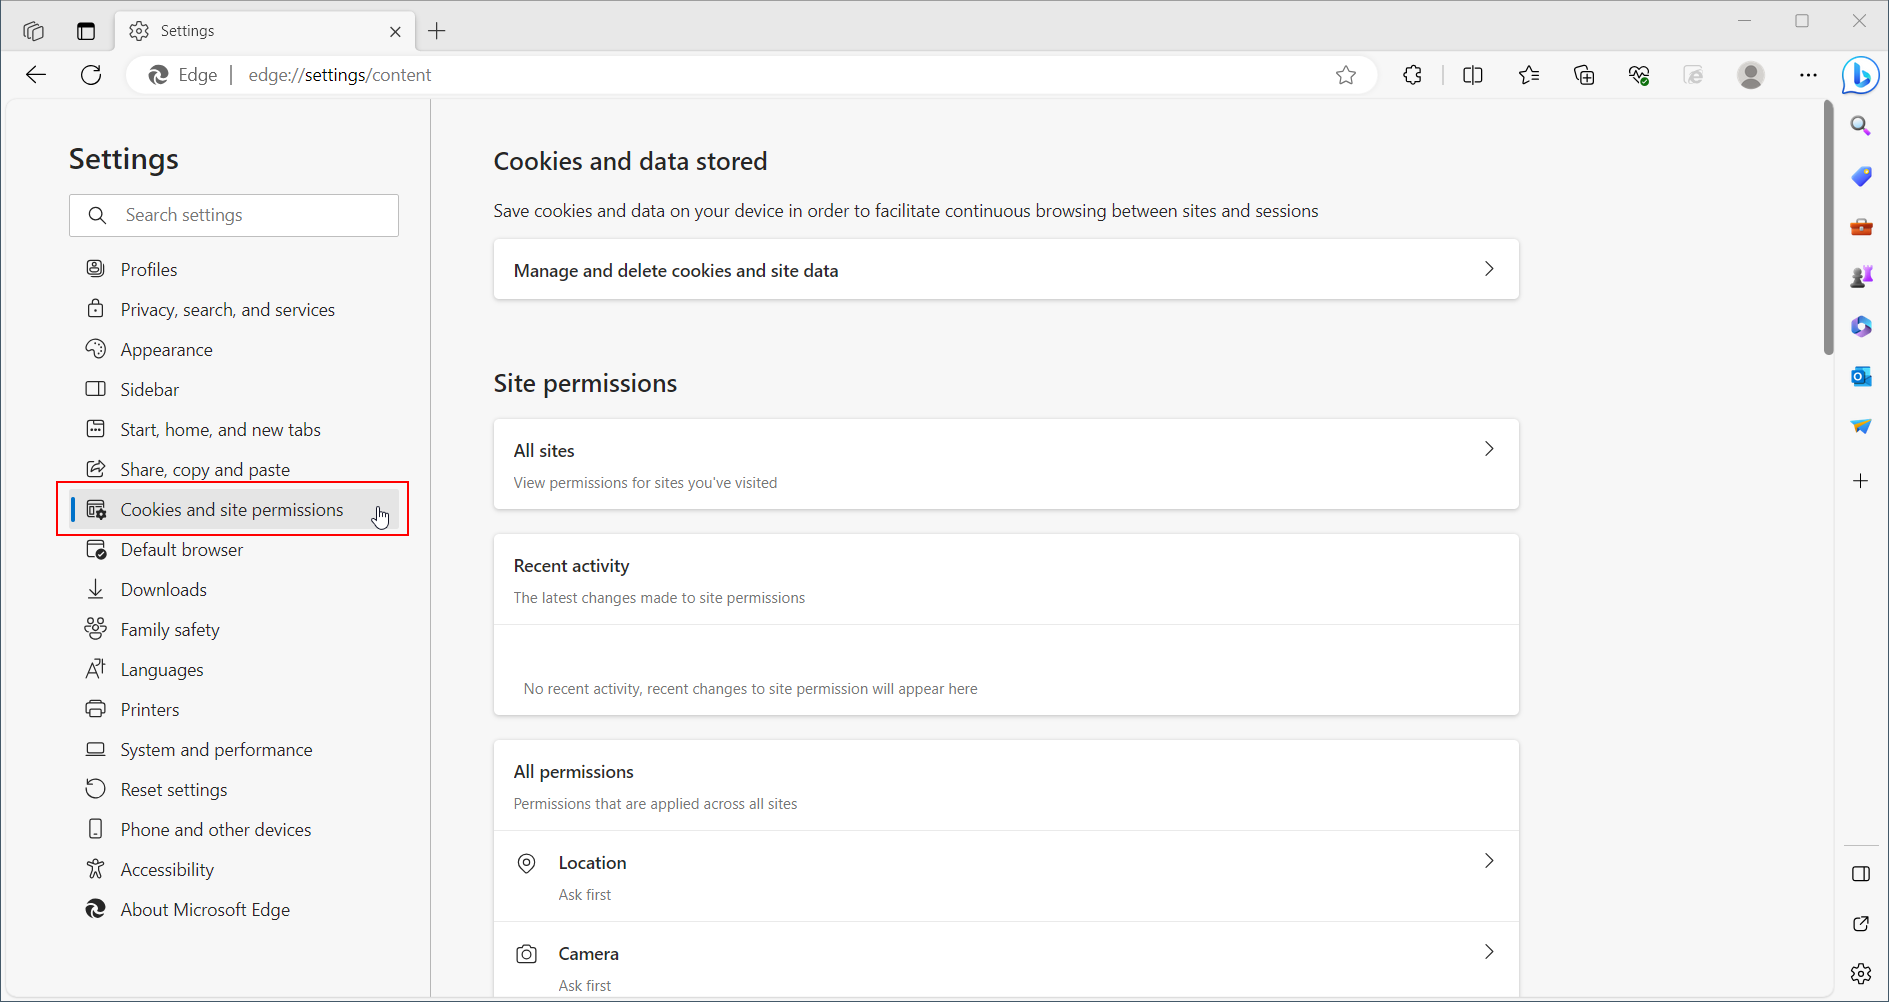The image size is (1889, 1002).
Task: Select Privacy, search, and services menu
Action: tap(227, 310)
